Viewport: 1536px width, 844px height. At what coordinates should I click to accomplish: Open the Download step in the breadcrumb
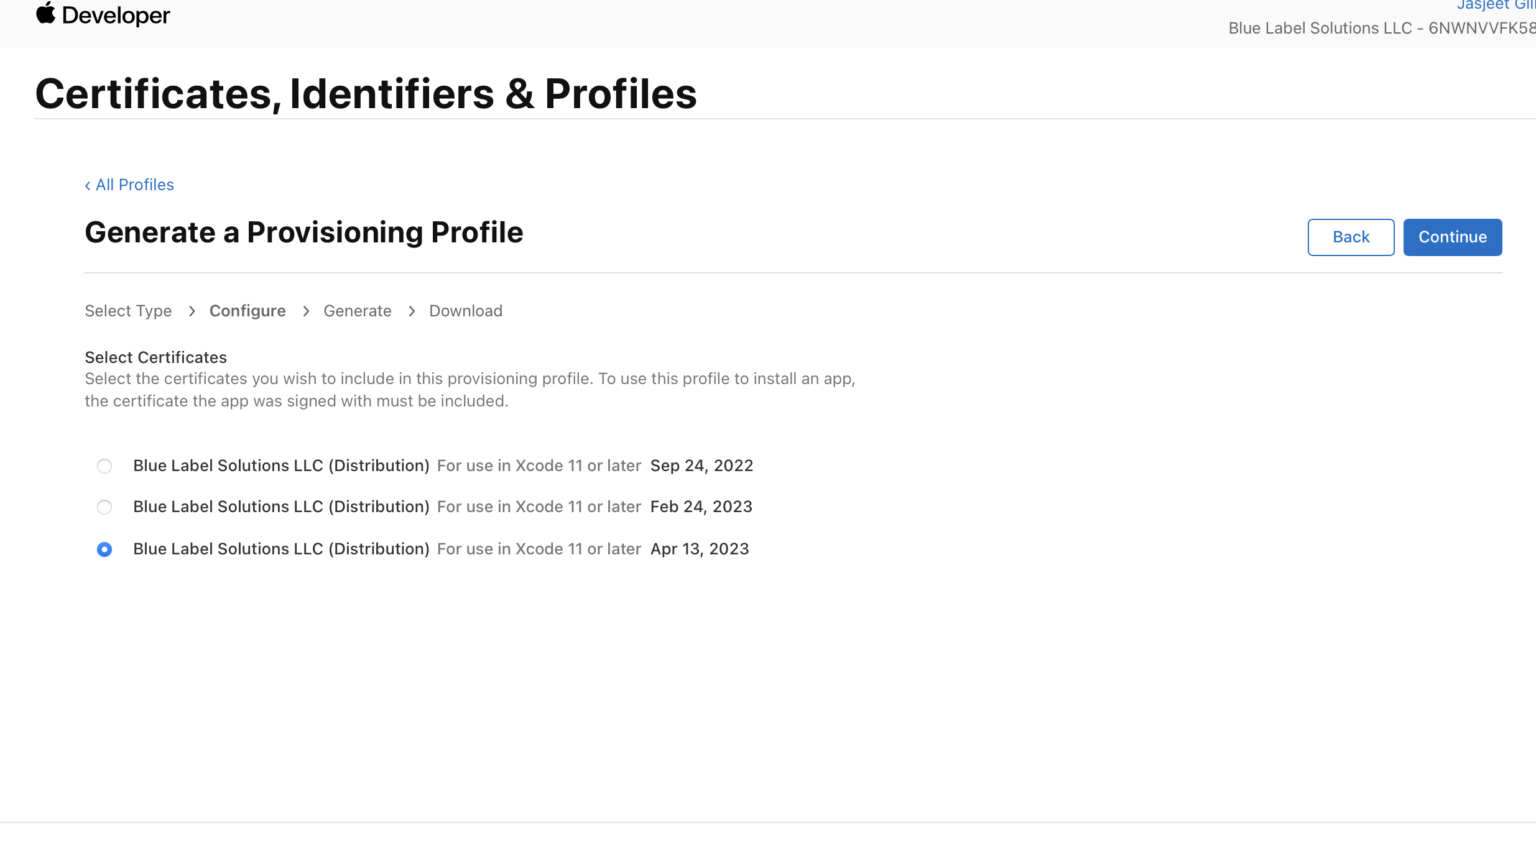click(466, 311)
